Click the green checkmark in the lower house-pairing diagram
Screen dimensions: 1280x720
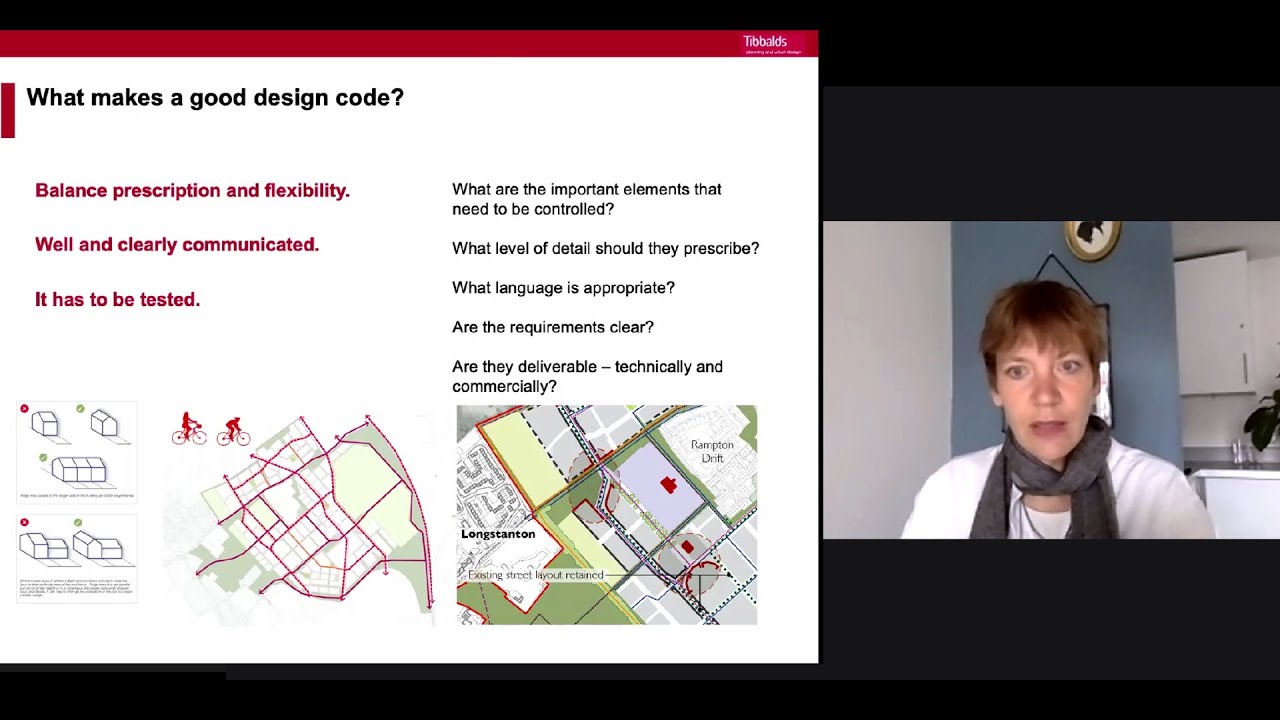[x=77, y=521]
